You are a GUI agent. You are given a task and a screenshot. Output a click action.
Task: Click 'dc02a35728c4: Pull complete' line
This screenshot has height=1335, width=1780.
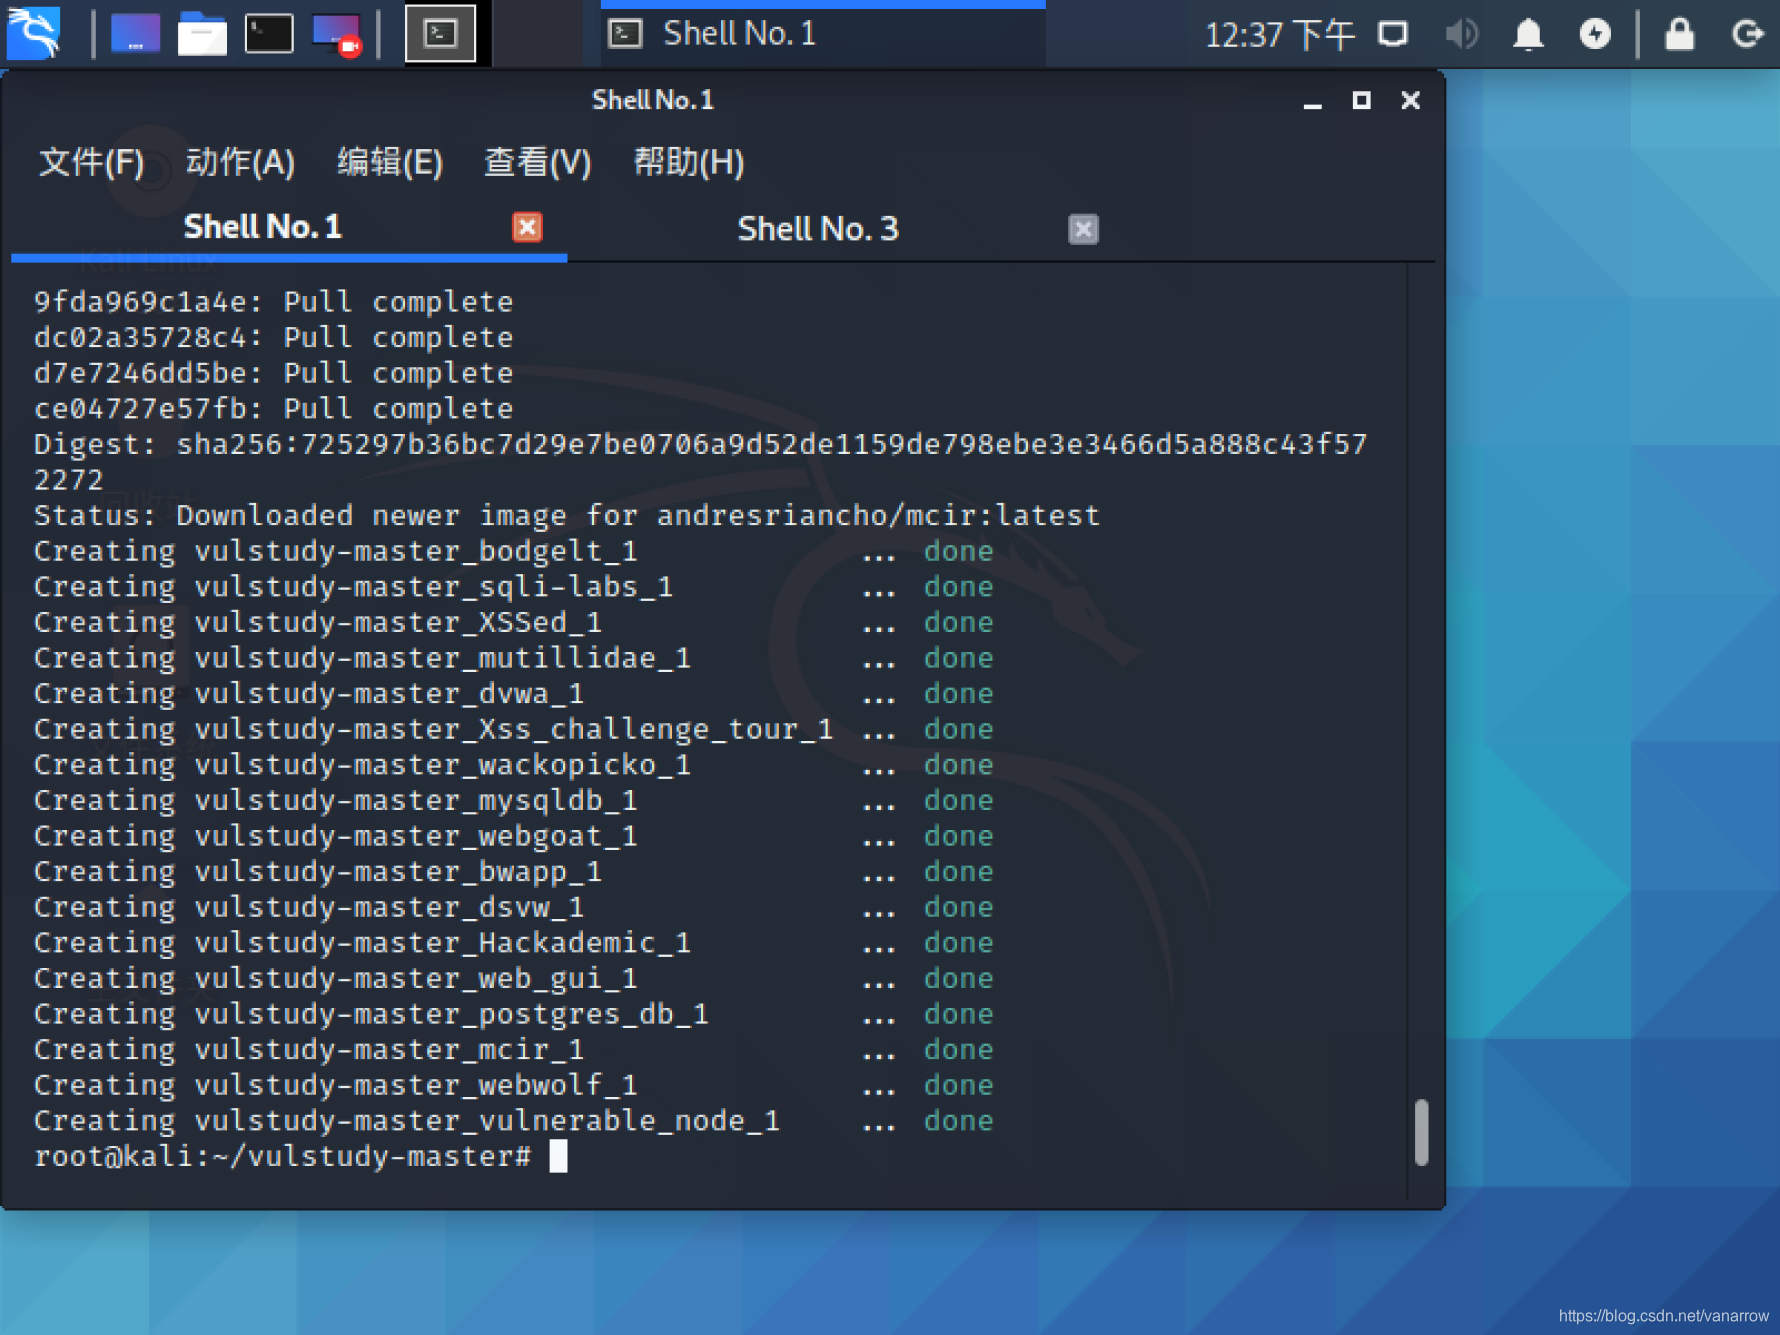click(273, 338)
